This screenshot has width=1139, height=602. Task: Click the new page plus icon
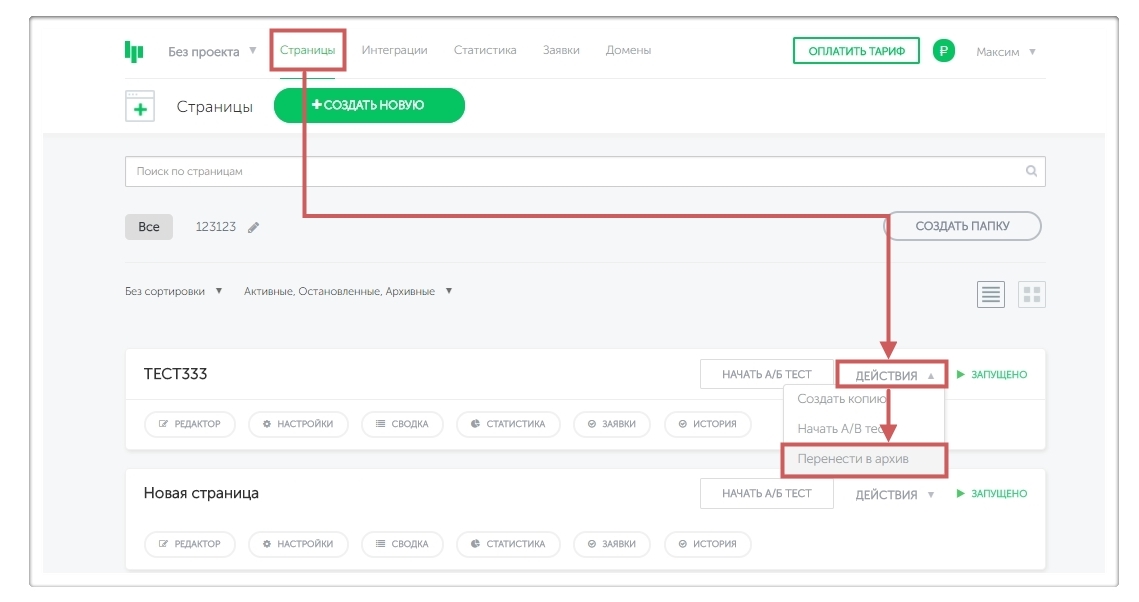pos(140,106)
